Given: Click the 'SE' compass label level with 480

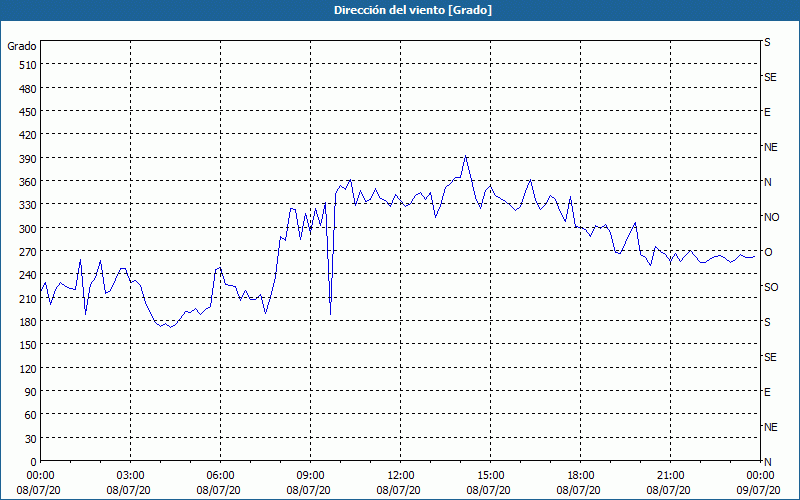Looking at the screenshot, I should (770, 77).
